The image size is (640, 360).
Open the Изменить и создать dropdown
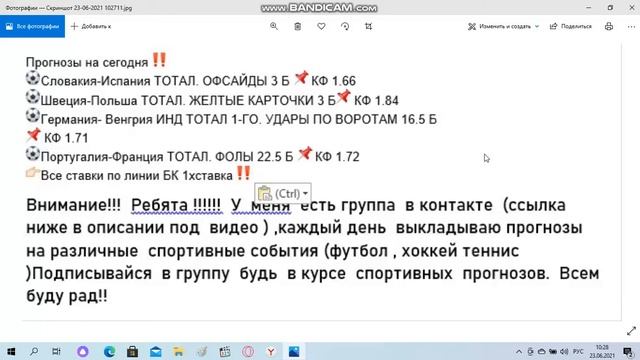(x=503, y=26)
